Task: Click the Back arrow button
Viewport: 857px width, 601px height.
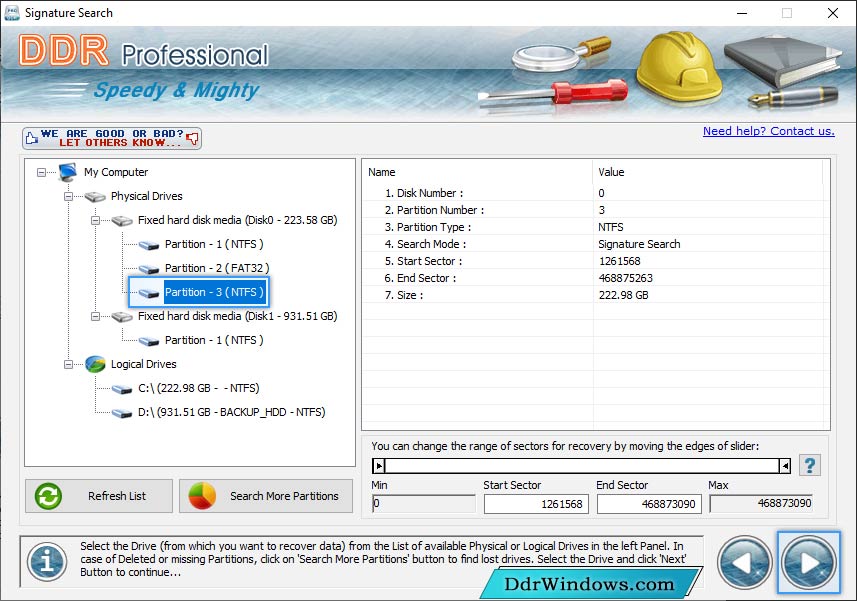Action: click(744, 562)
